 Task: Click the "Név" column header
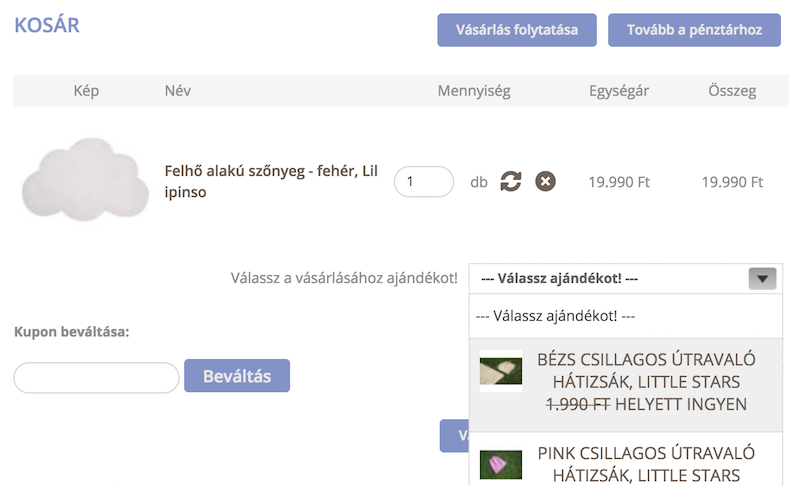click(178, 91)
